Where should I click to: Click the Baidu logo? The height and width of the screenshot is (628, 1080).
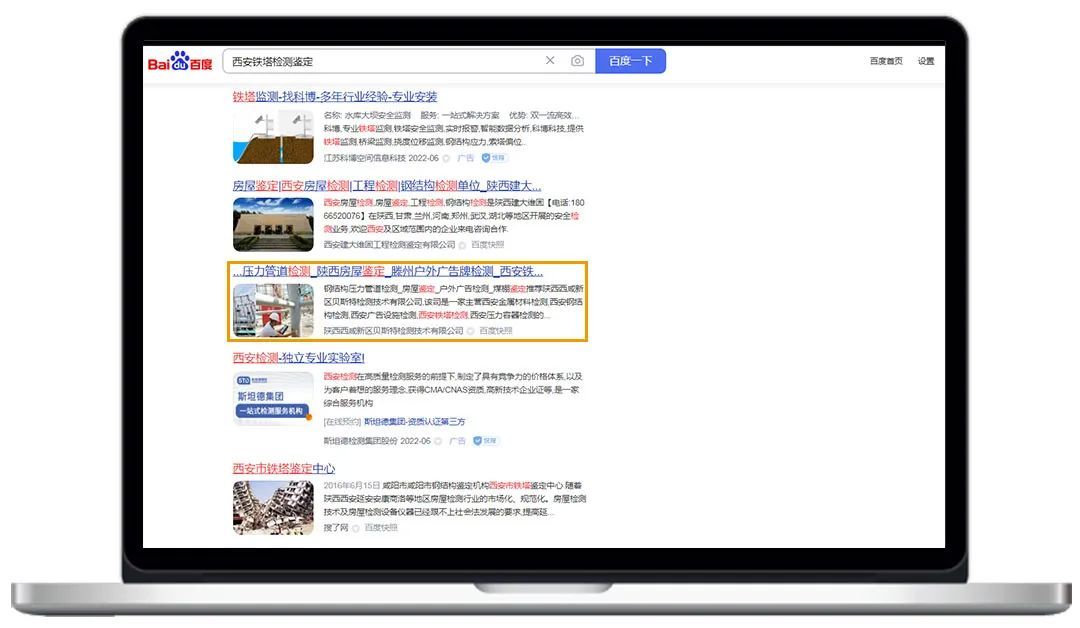click(180, 62)
